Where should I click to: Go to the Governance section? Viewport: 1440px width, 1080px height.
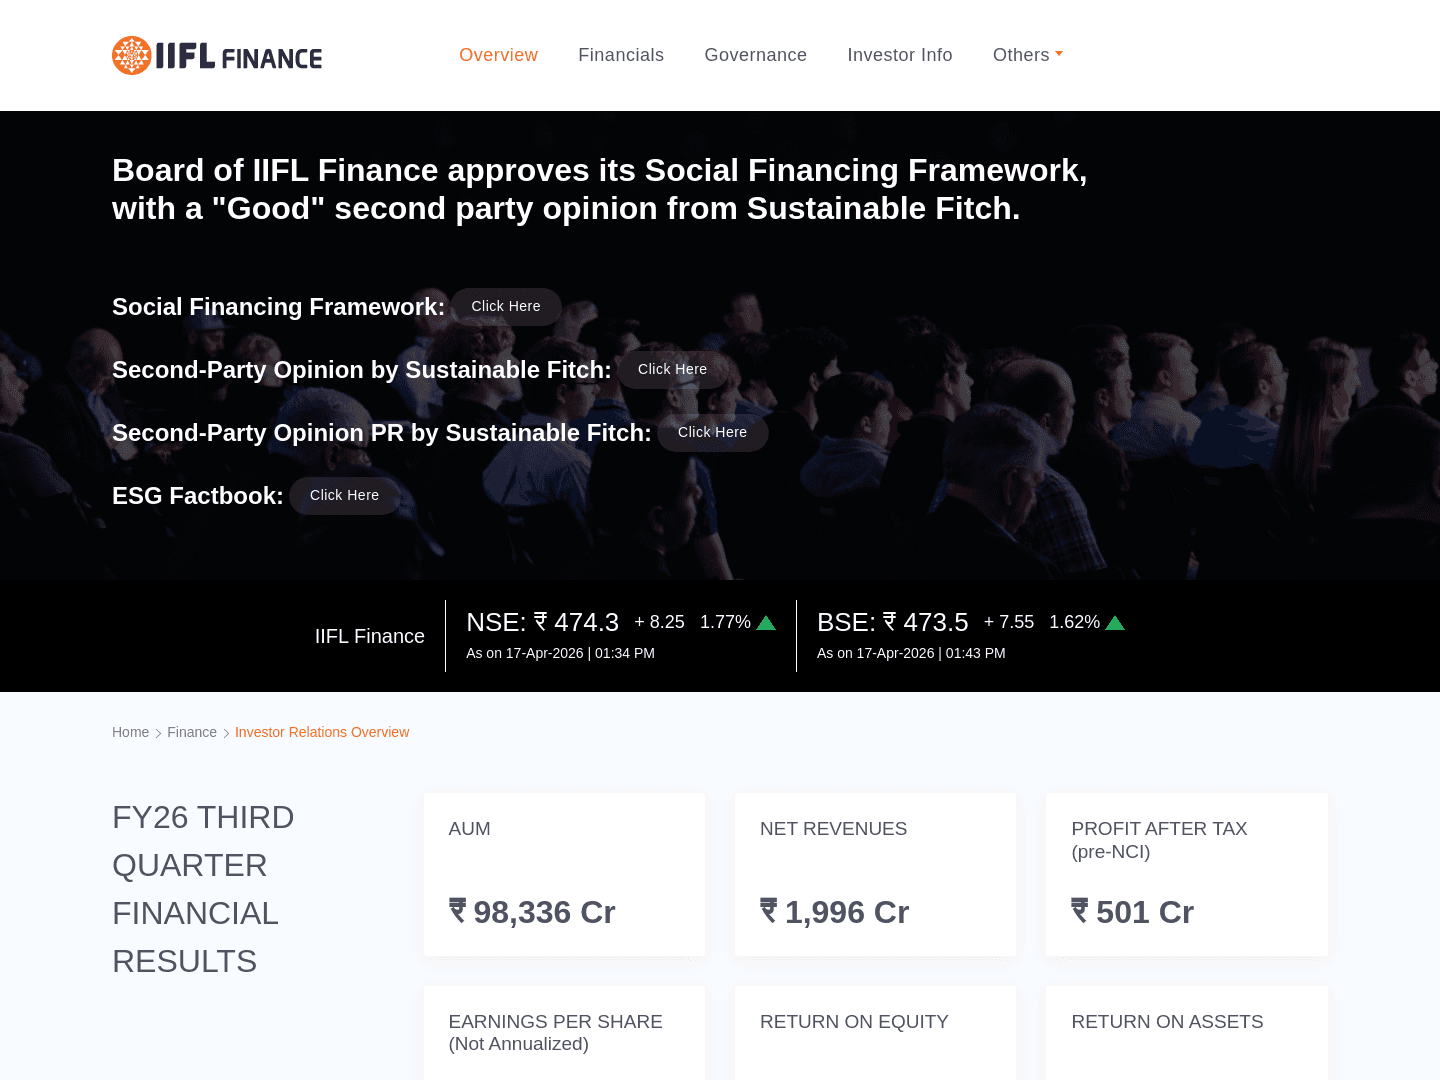756,55
